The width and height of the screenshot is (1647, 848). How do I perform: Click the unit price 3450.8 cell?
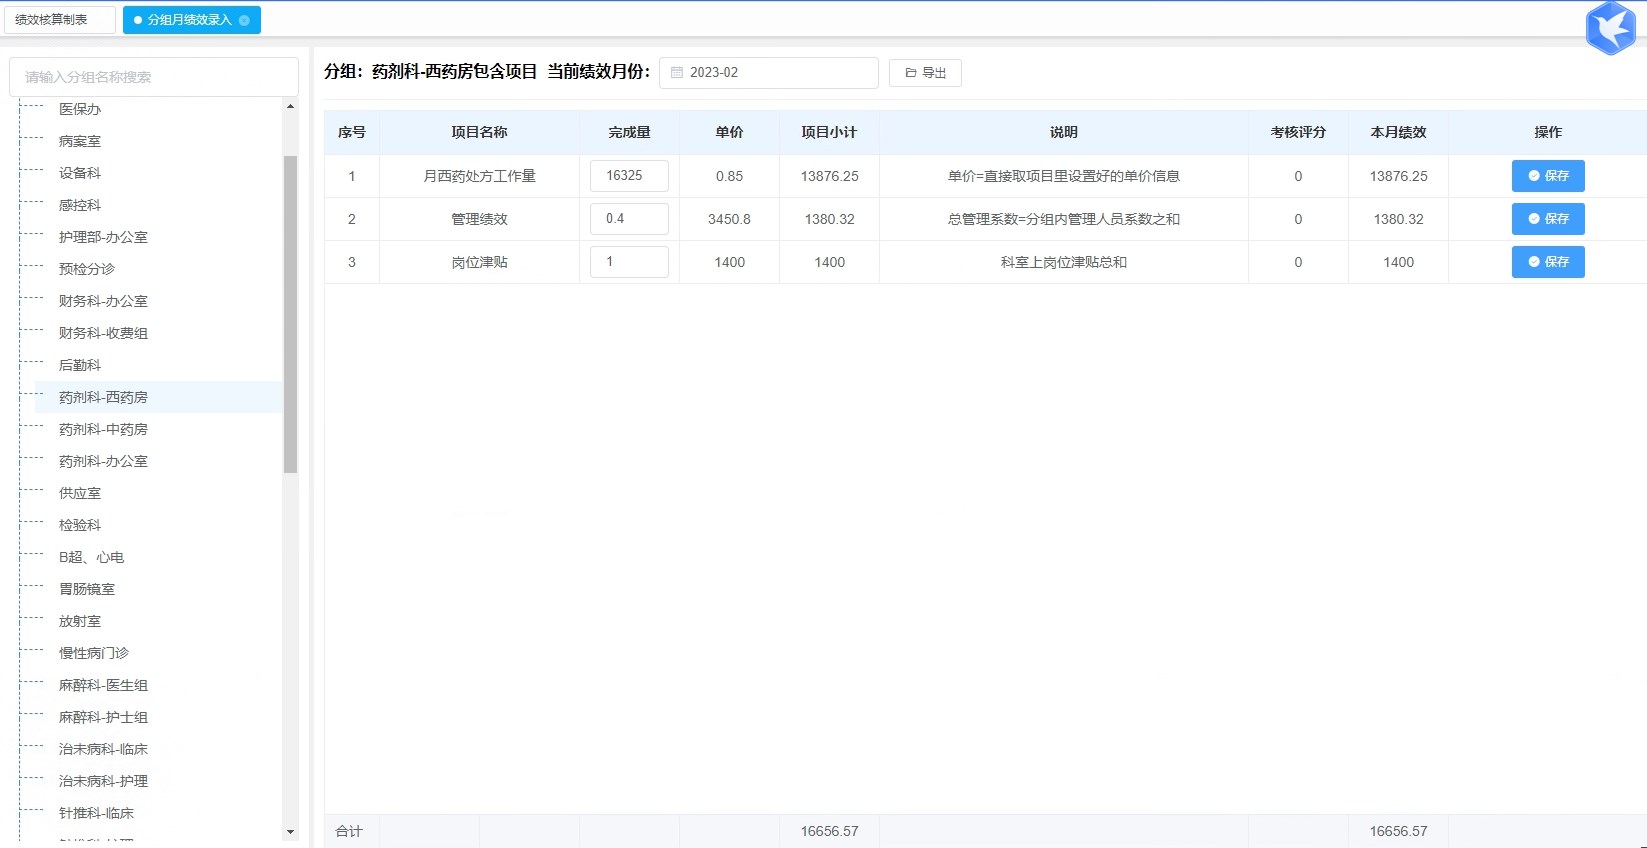click(x=729, y=219)
